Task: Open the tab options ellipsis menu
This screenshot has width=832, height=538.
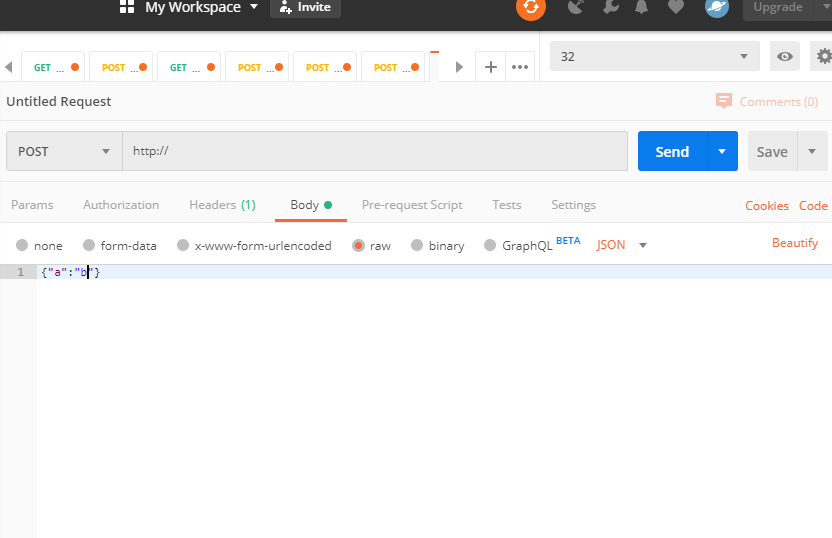Action: (x=520, y=67)
